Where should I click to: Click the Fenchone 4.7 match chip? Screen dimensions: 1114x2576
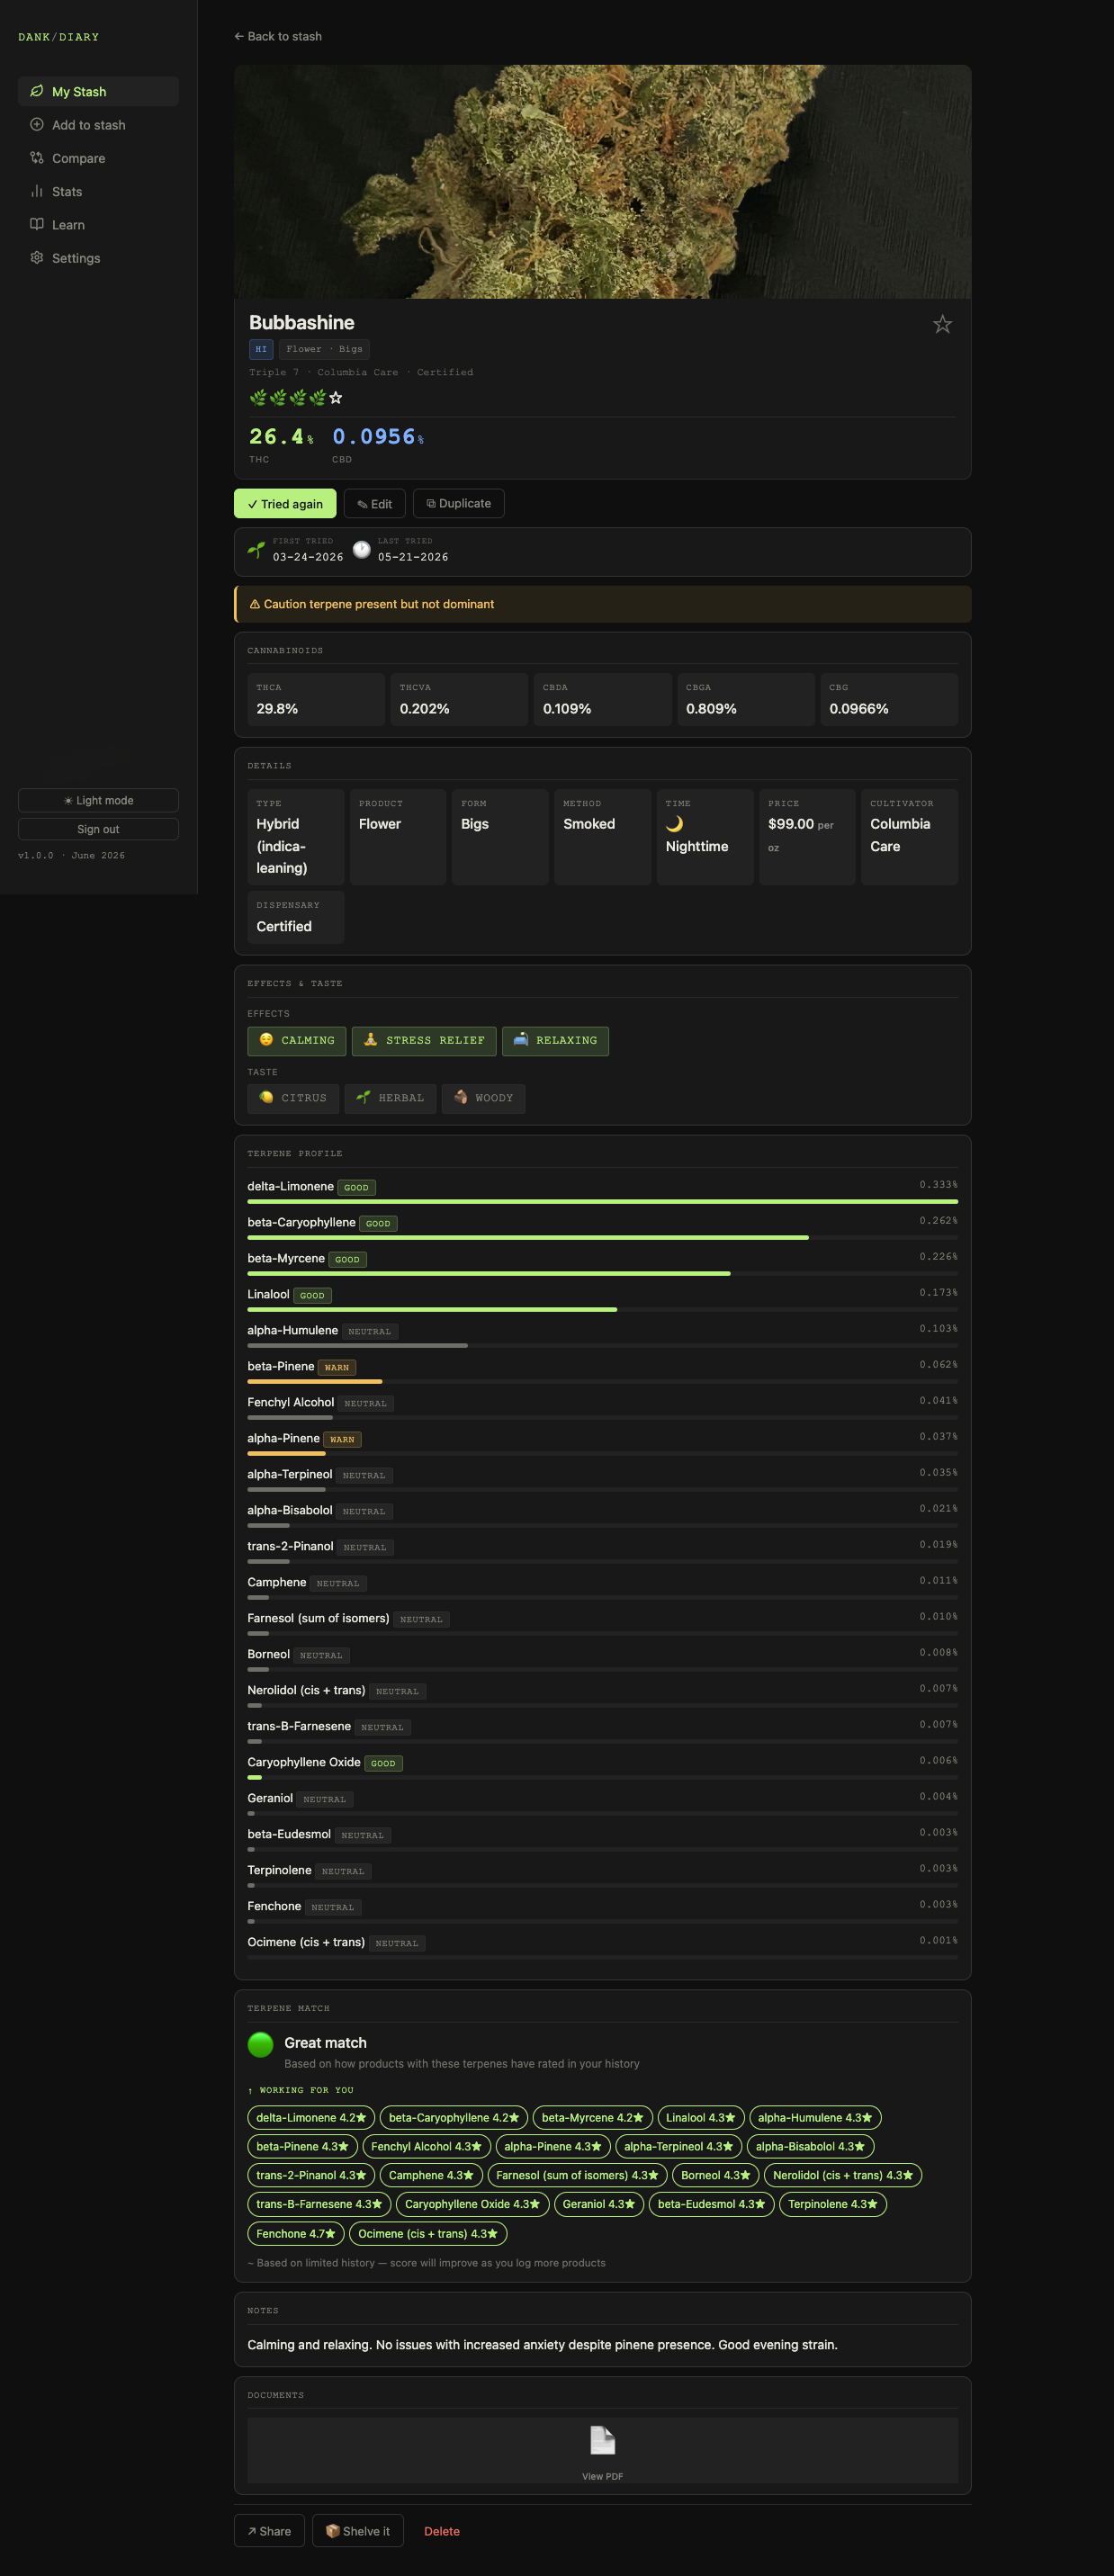[x=296, y=2233]
